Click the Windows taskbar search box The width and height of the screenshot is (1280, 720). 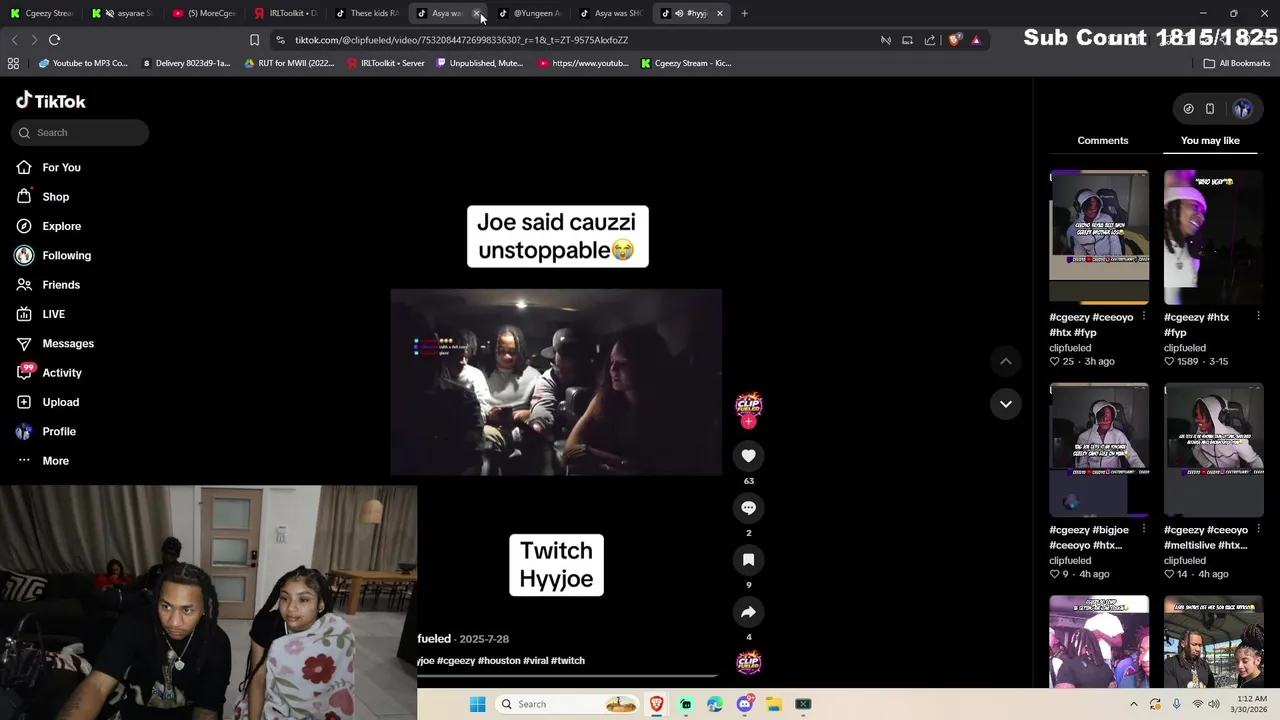tap(568, 704)
